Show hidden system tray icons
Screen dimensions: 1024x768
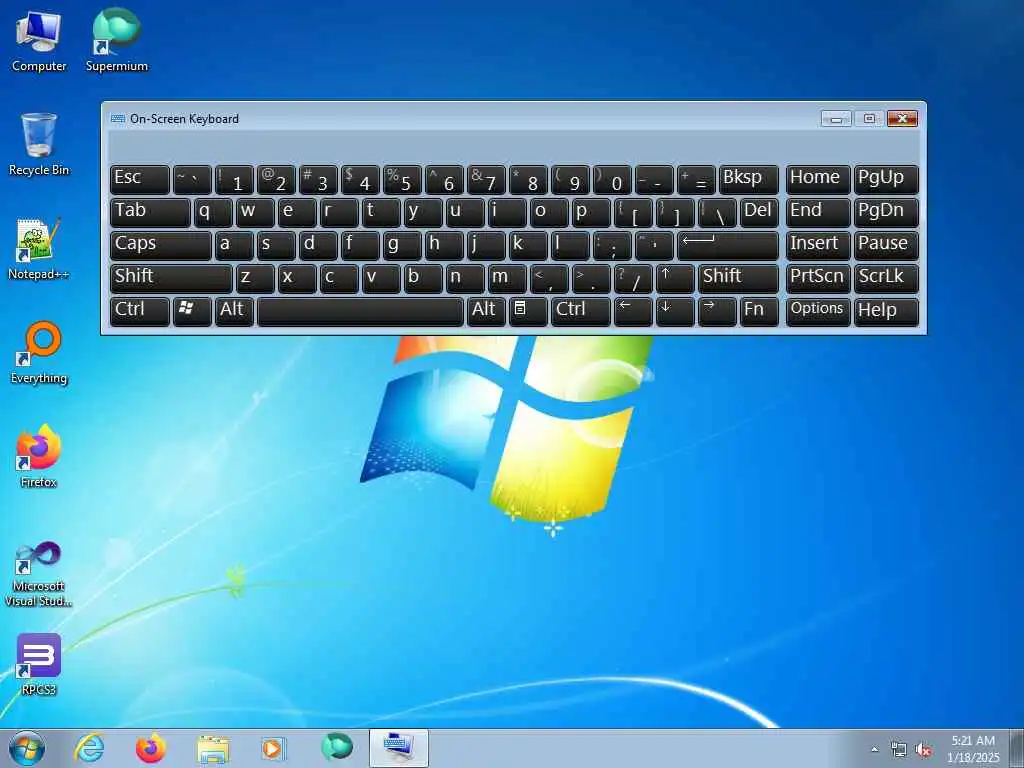click(x=874, y=750)
